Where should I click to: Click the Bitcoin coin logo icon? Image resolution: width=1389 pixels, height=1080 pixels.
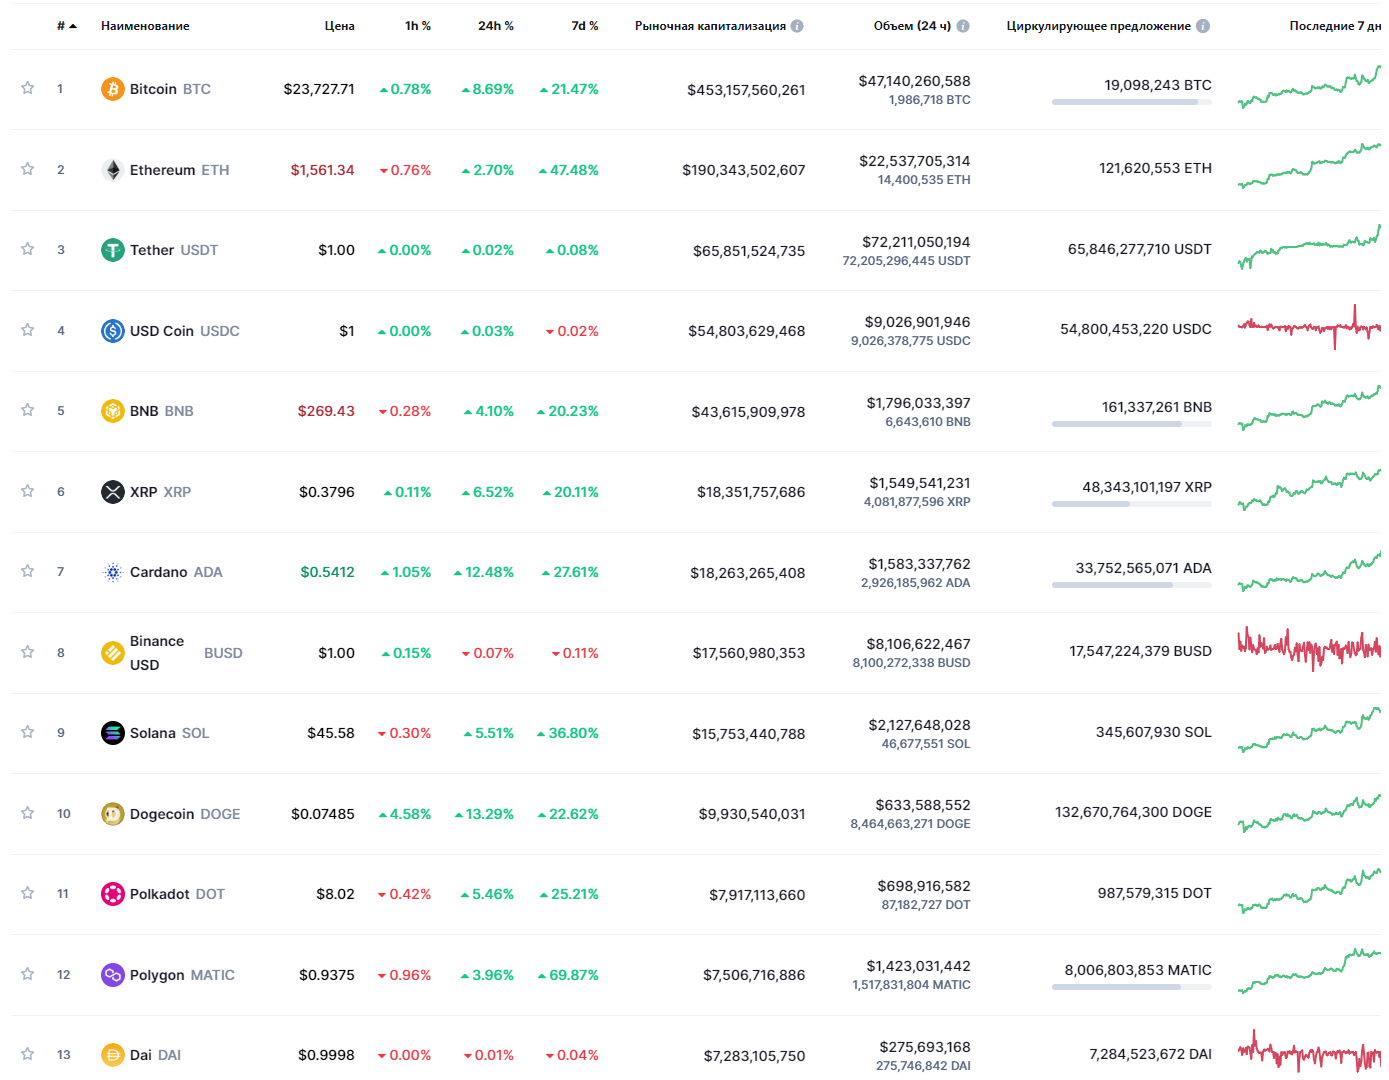click(113, 89)
